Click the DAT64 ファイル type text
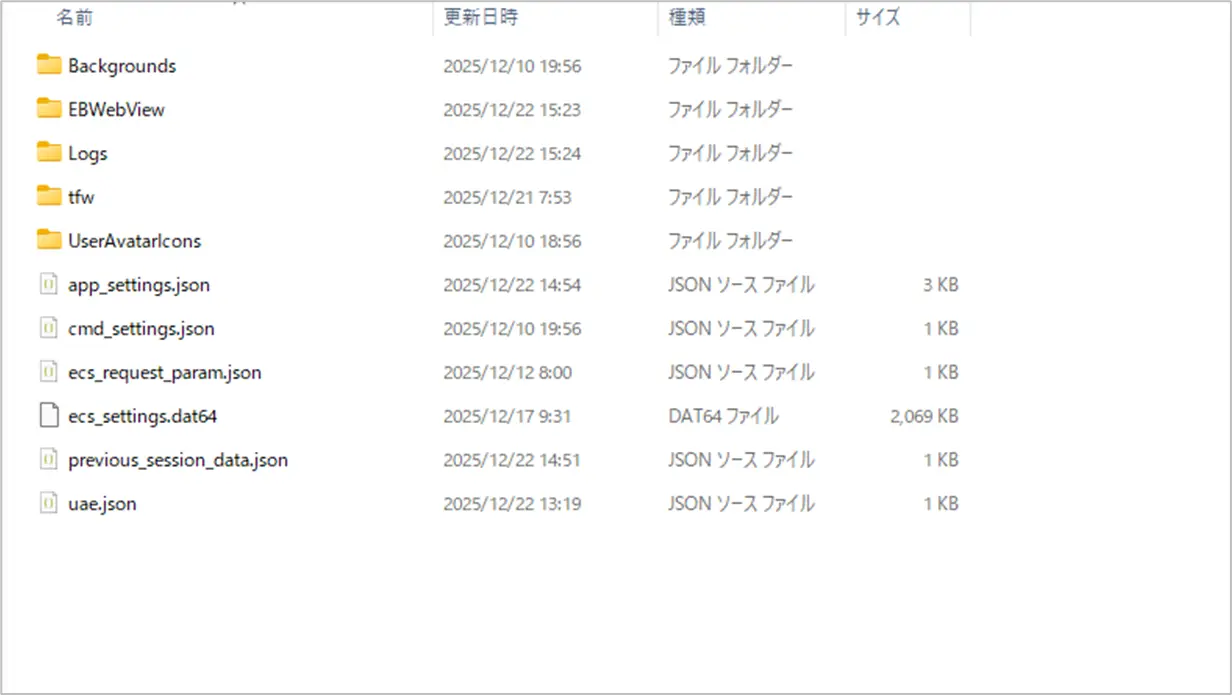 click(x=723, y=416)
